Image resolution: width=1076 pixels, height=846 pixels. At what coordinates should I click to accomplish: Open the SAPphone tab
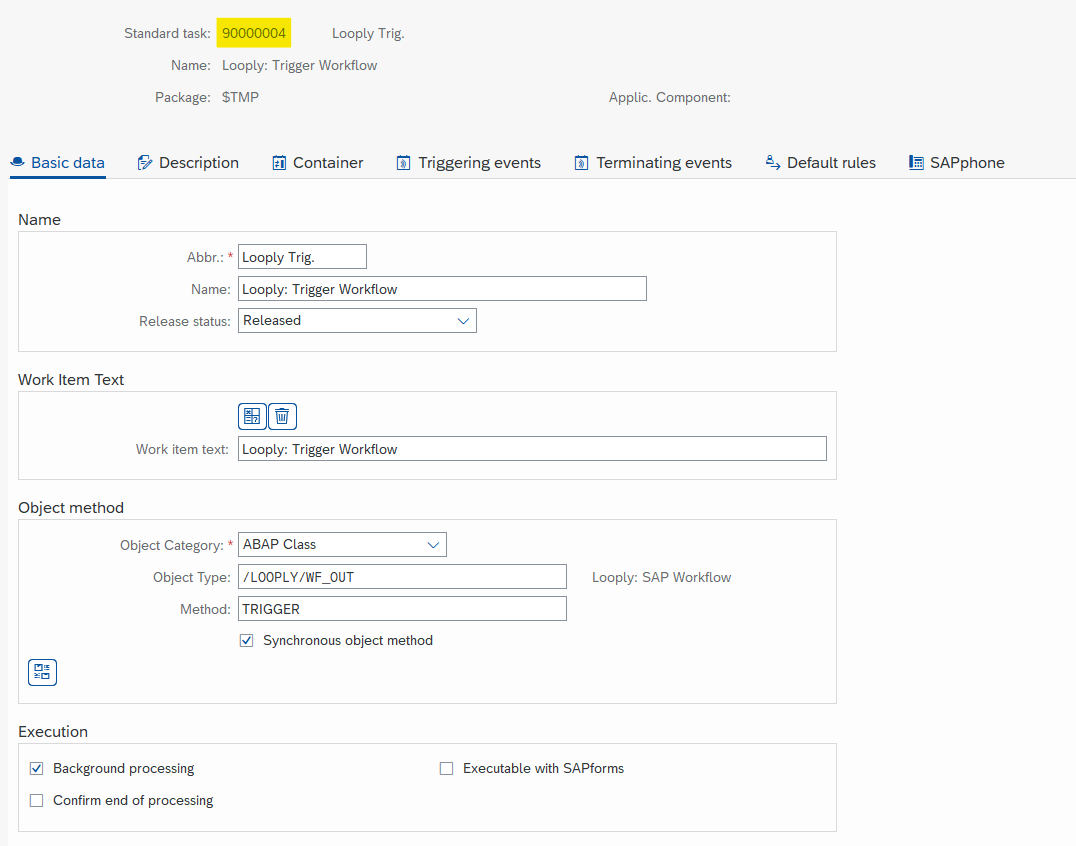[956, 163]
